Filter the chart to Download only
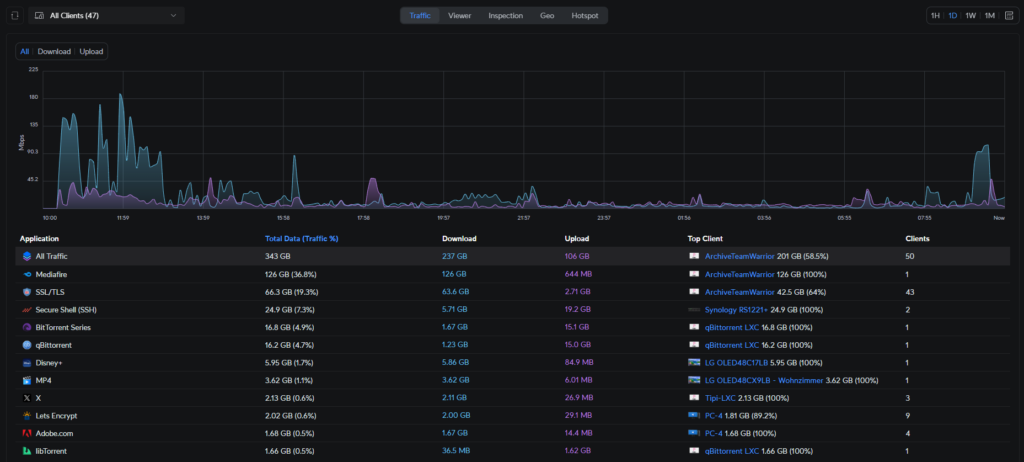Viewport: 1024px width, 462px height. pos(54,51)
